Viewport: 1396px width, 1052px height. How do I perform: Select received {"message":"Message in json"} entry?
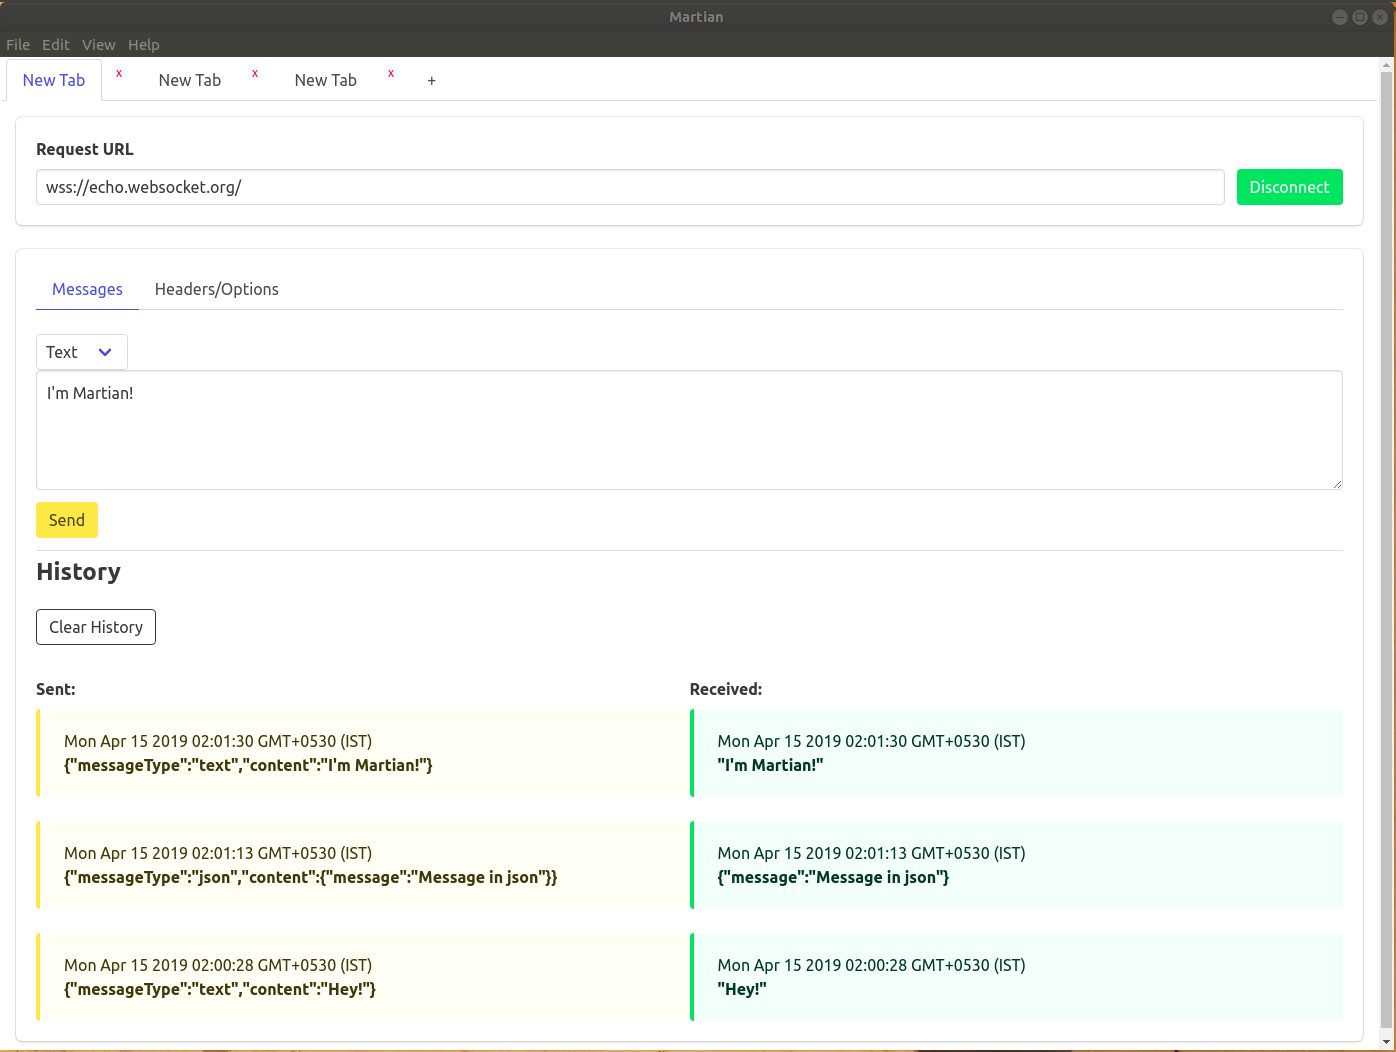point(1016,865)
